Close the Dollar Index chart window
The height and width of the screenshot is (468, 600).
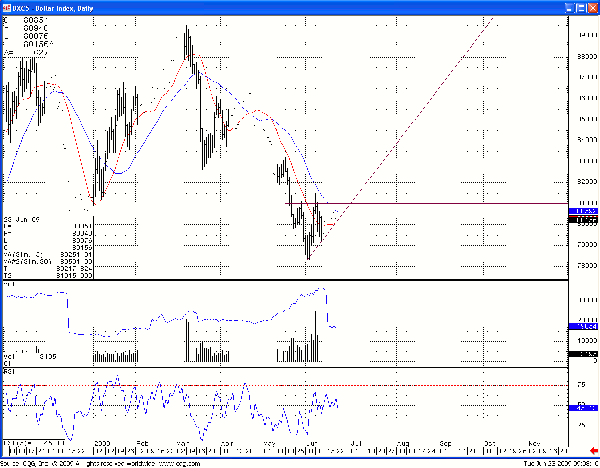[x=591, y=7]
